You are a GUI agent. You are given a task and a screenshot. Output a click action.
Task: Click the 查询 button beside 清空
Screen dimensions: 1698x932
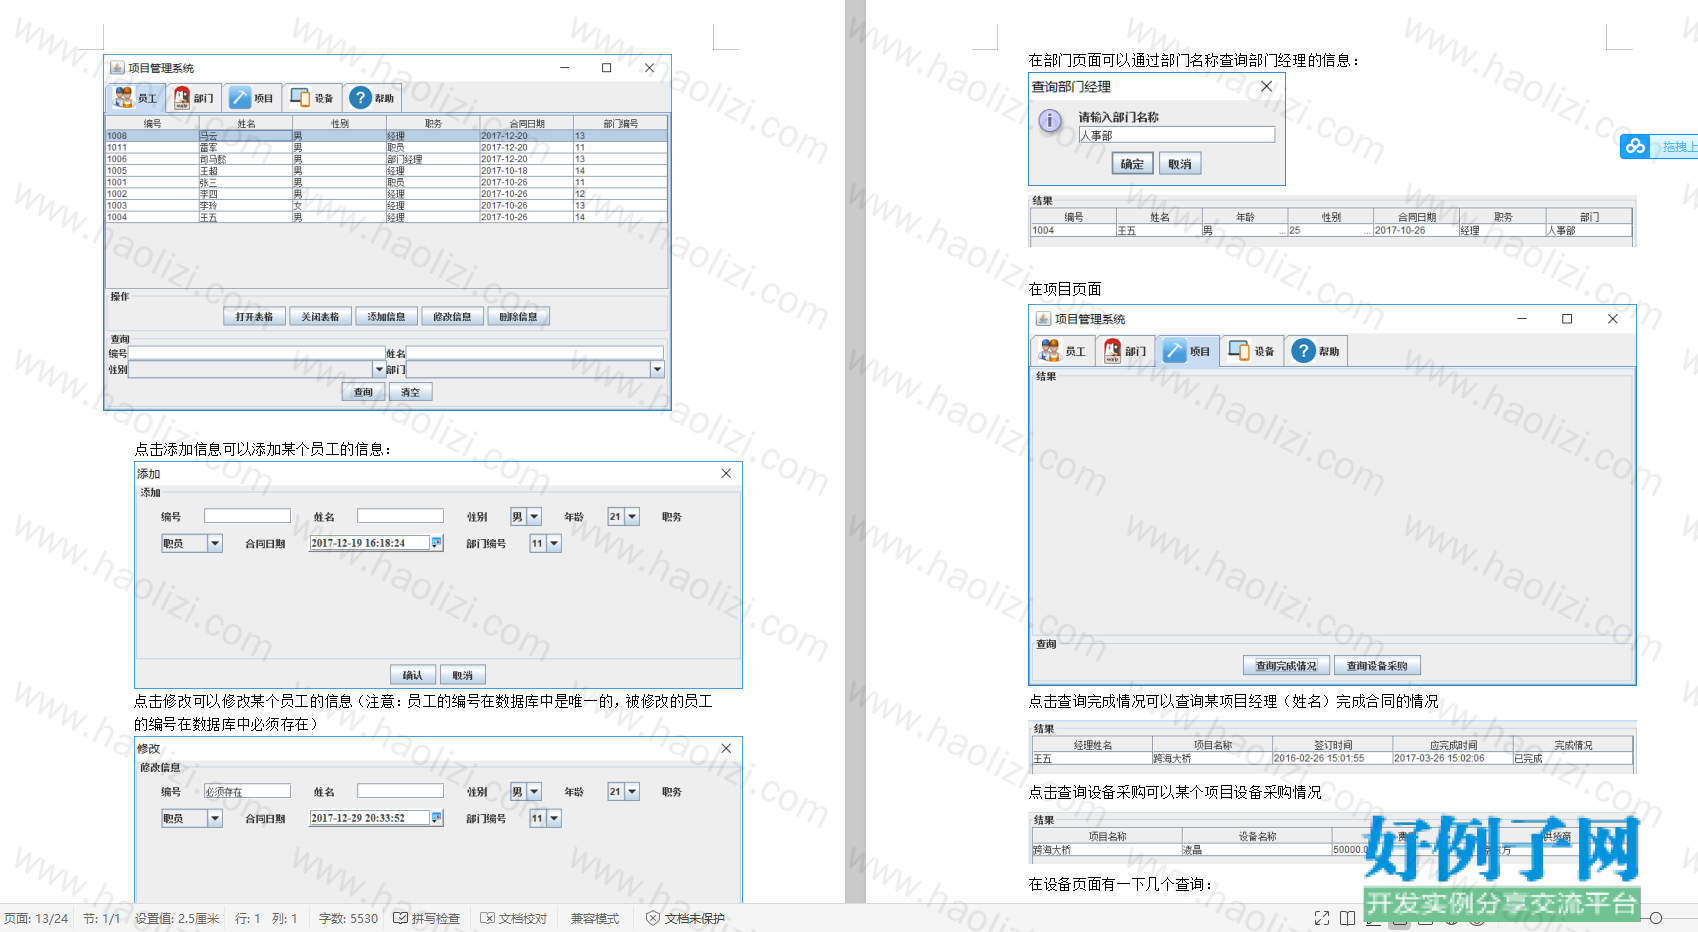363,392
